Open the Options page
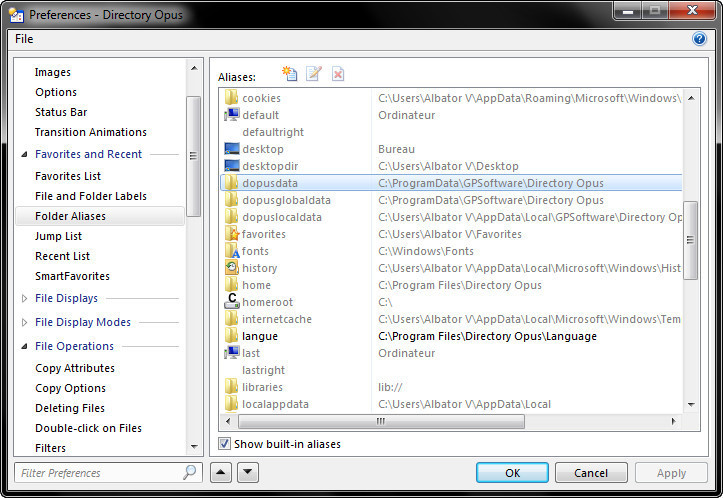 (56, 92)
